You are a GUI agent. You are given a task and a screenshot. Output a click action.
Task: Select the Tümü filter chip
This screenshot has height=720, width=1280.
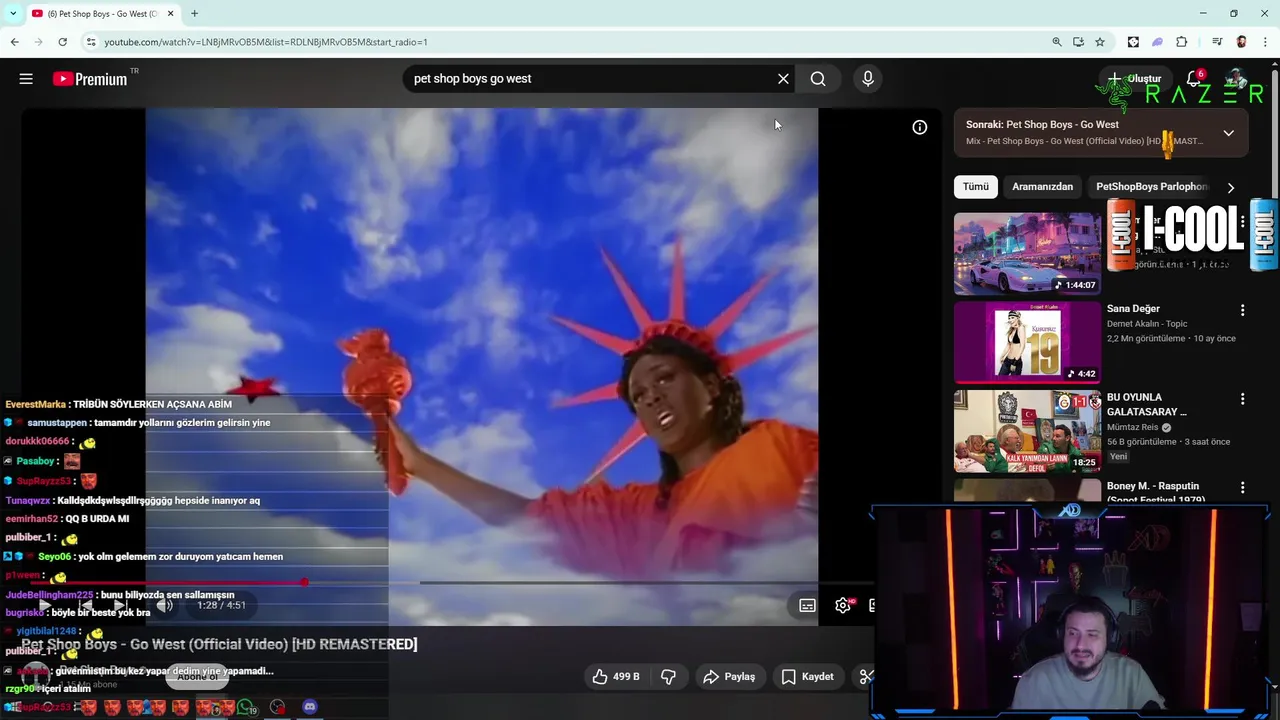(975, 187)
